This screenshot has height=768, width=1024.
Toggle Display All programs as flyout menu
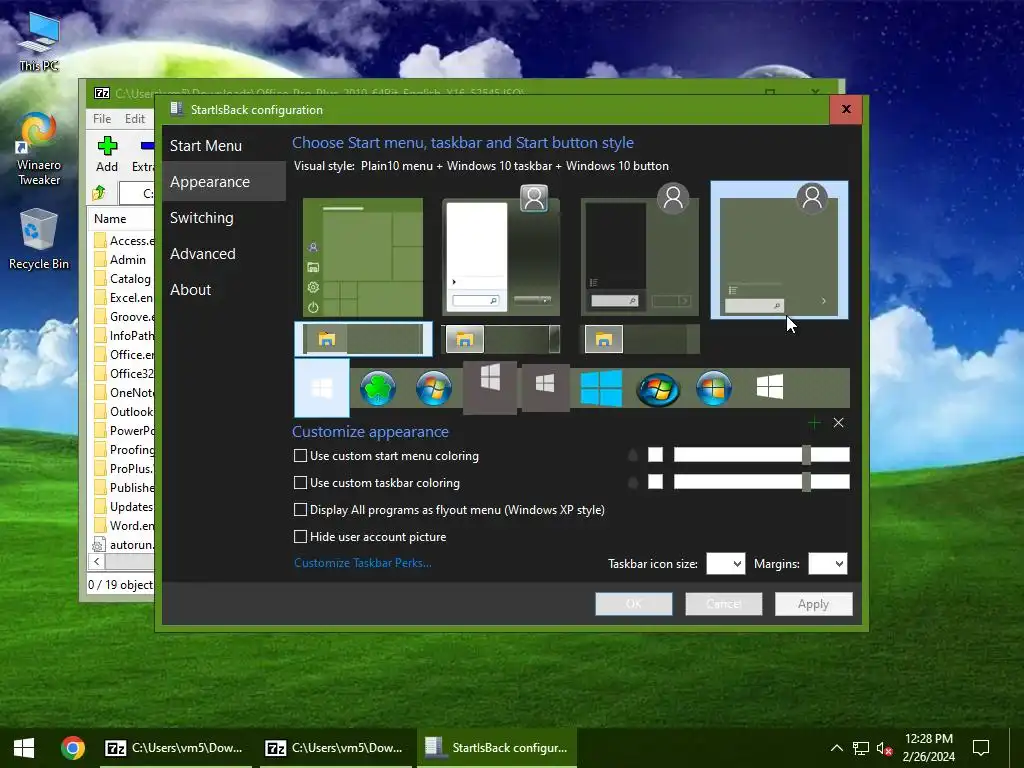point(300,509)
